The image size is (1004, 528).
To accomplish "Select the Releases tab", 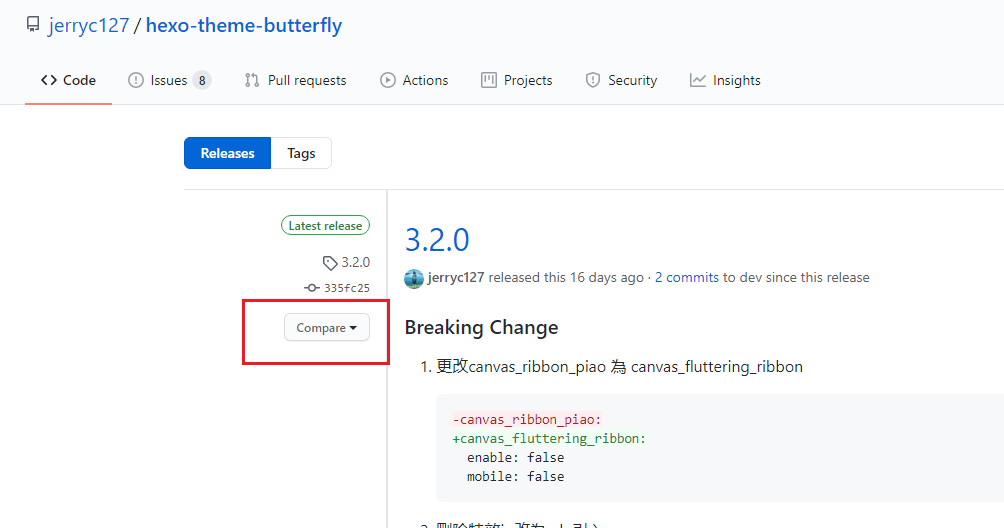I will (227, 153).
